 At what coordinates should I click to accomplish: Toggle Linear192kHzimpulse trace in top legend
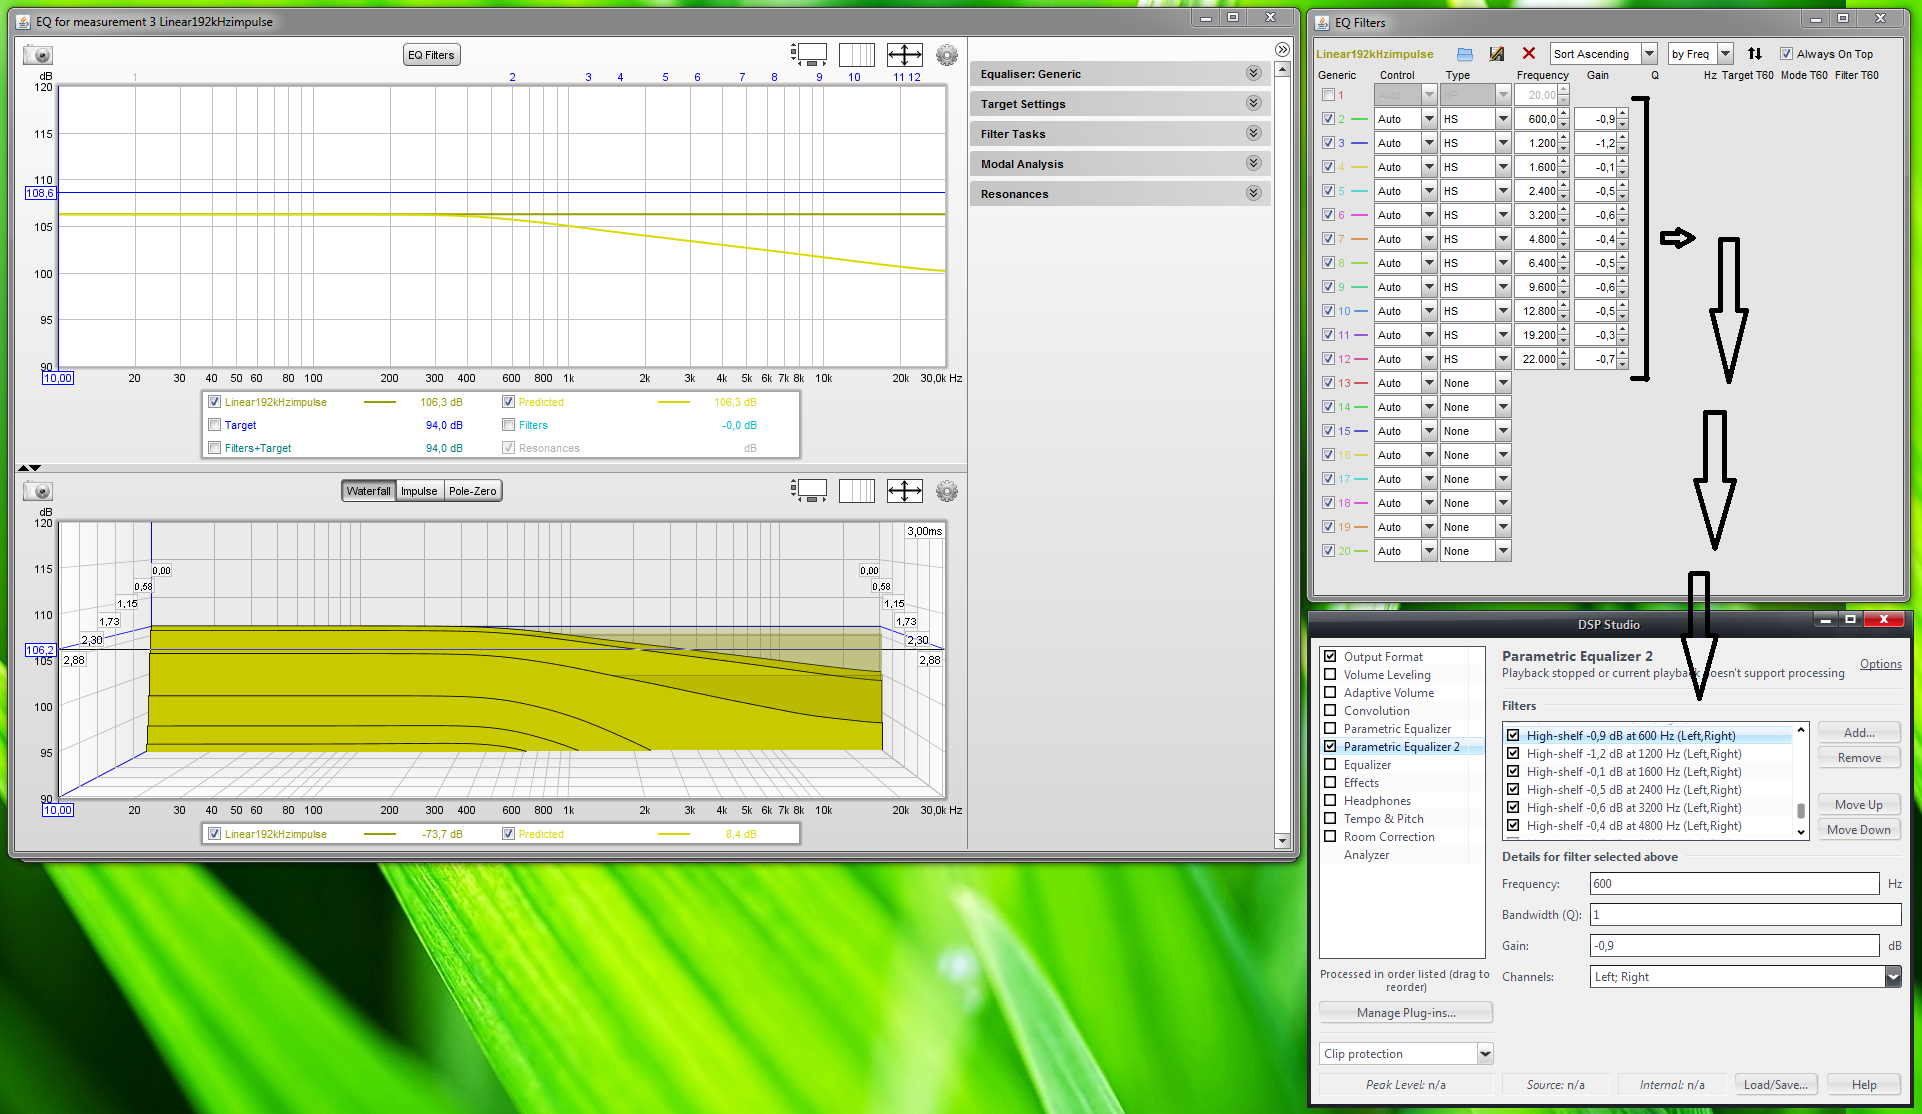point(214,402)
